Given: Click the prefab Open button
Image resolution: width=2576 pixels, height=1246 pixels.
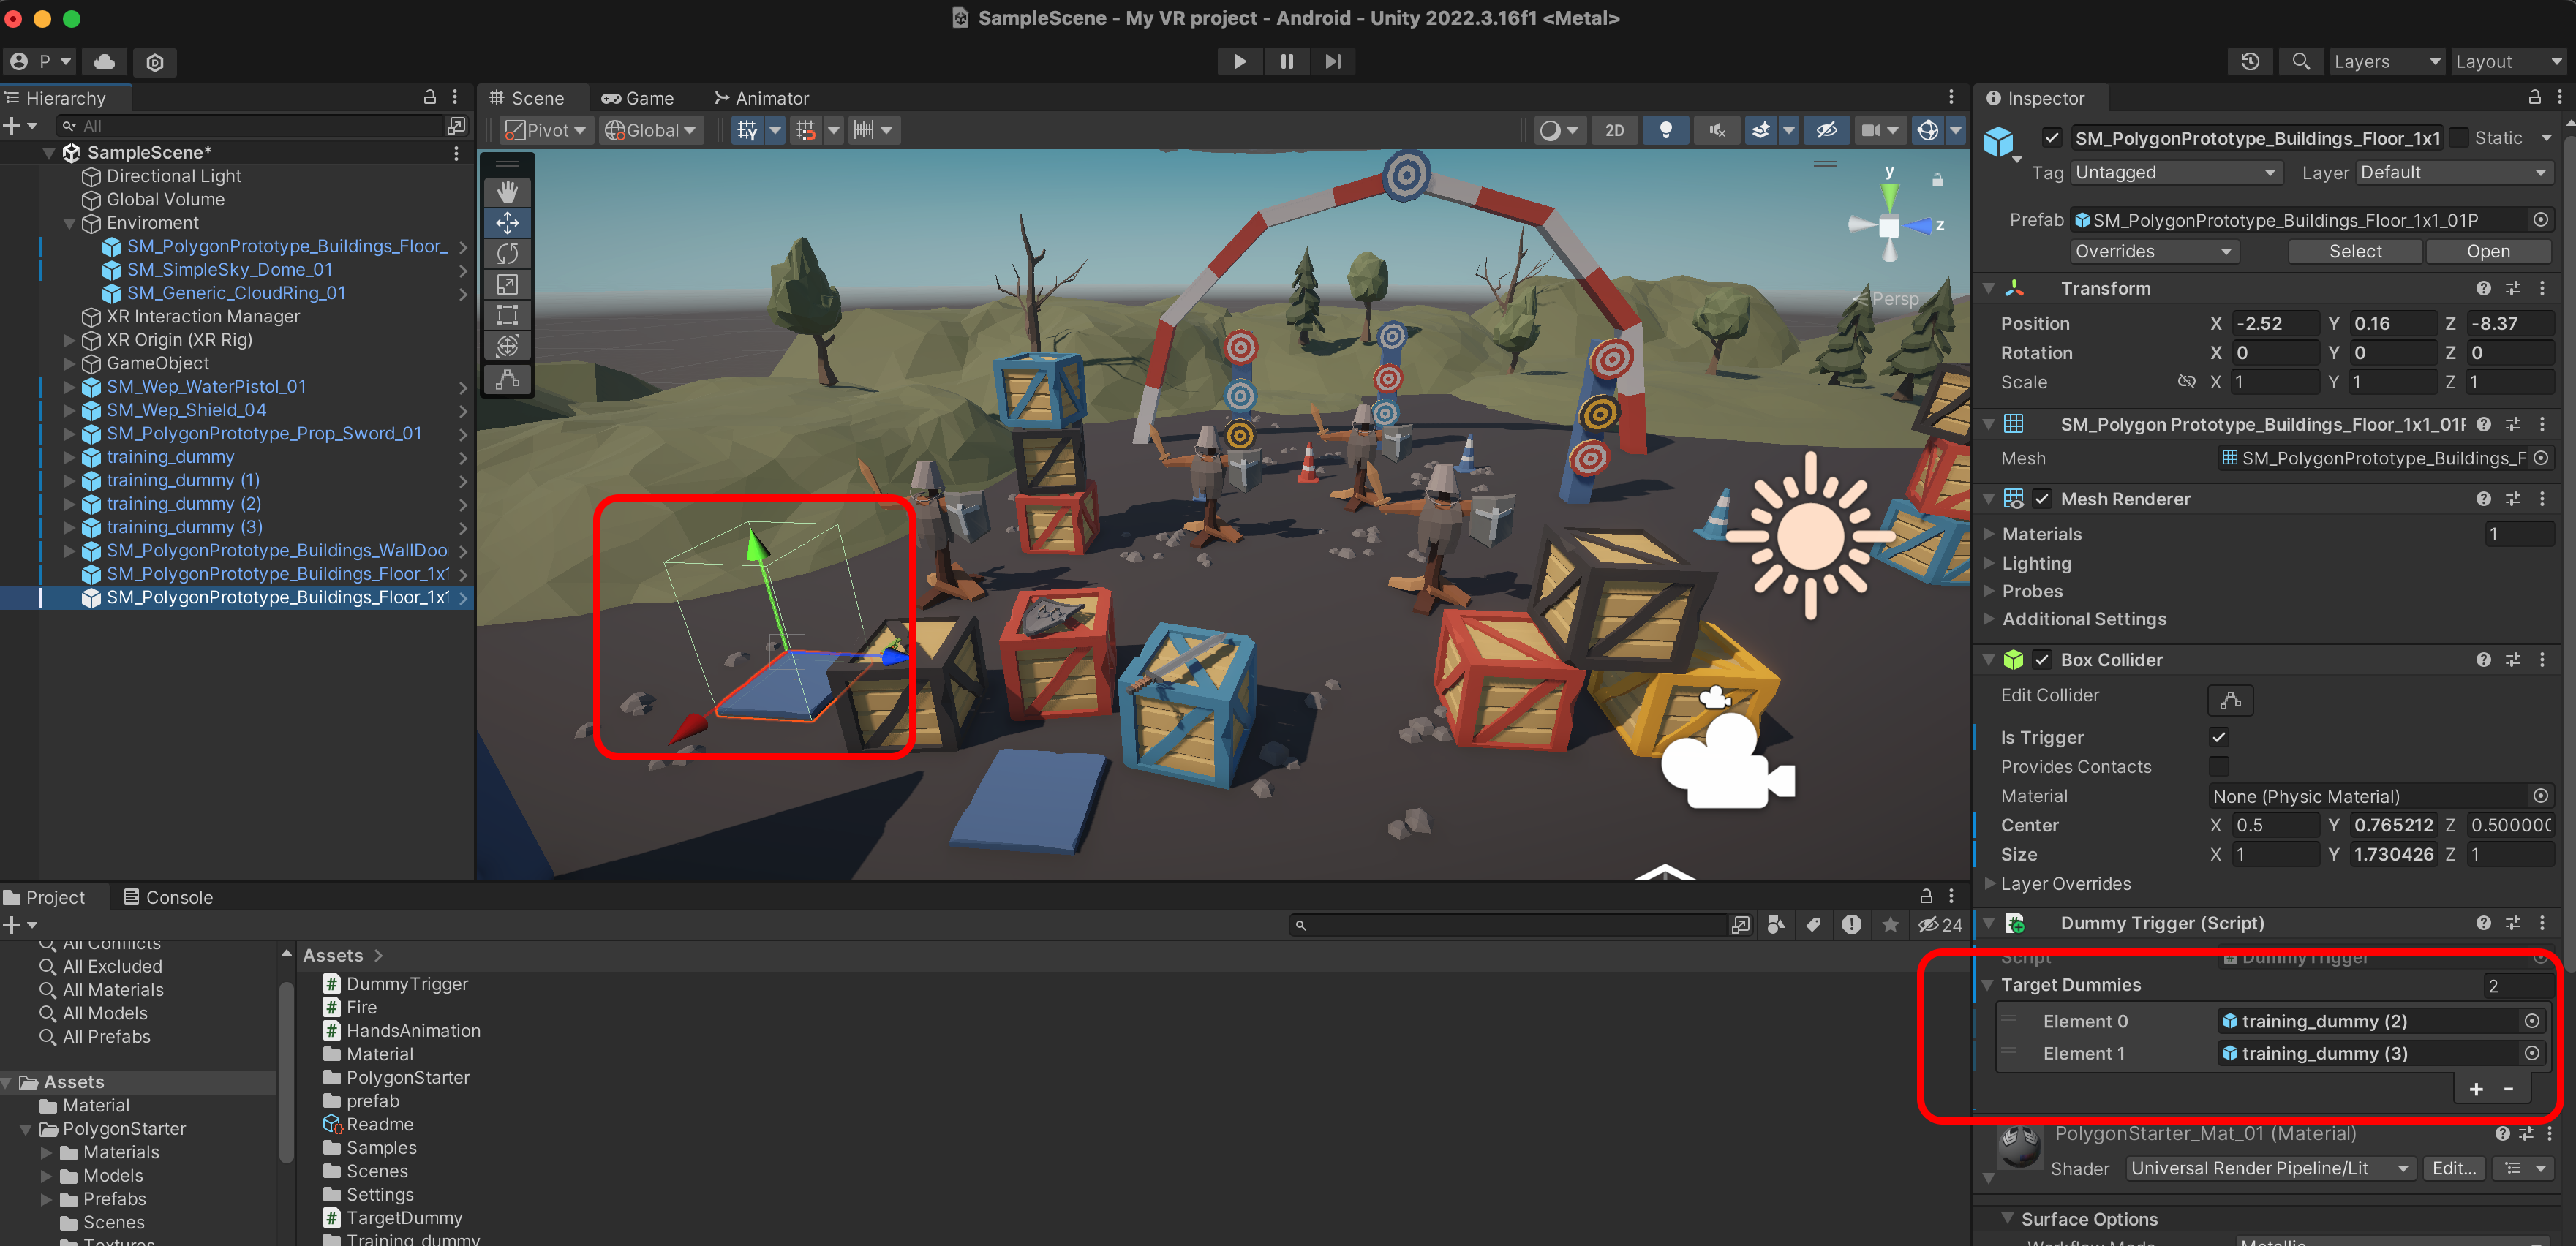Looking at the screenshot, I should tap(2487, 251).
